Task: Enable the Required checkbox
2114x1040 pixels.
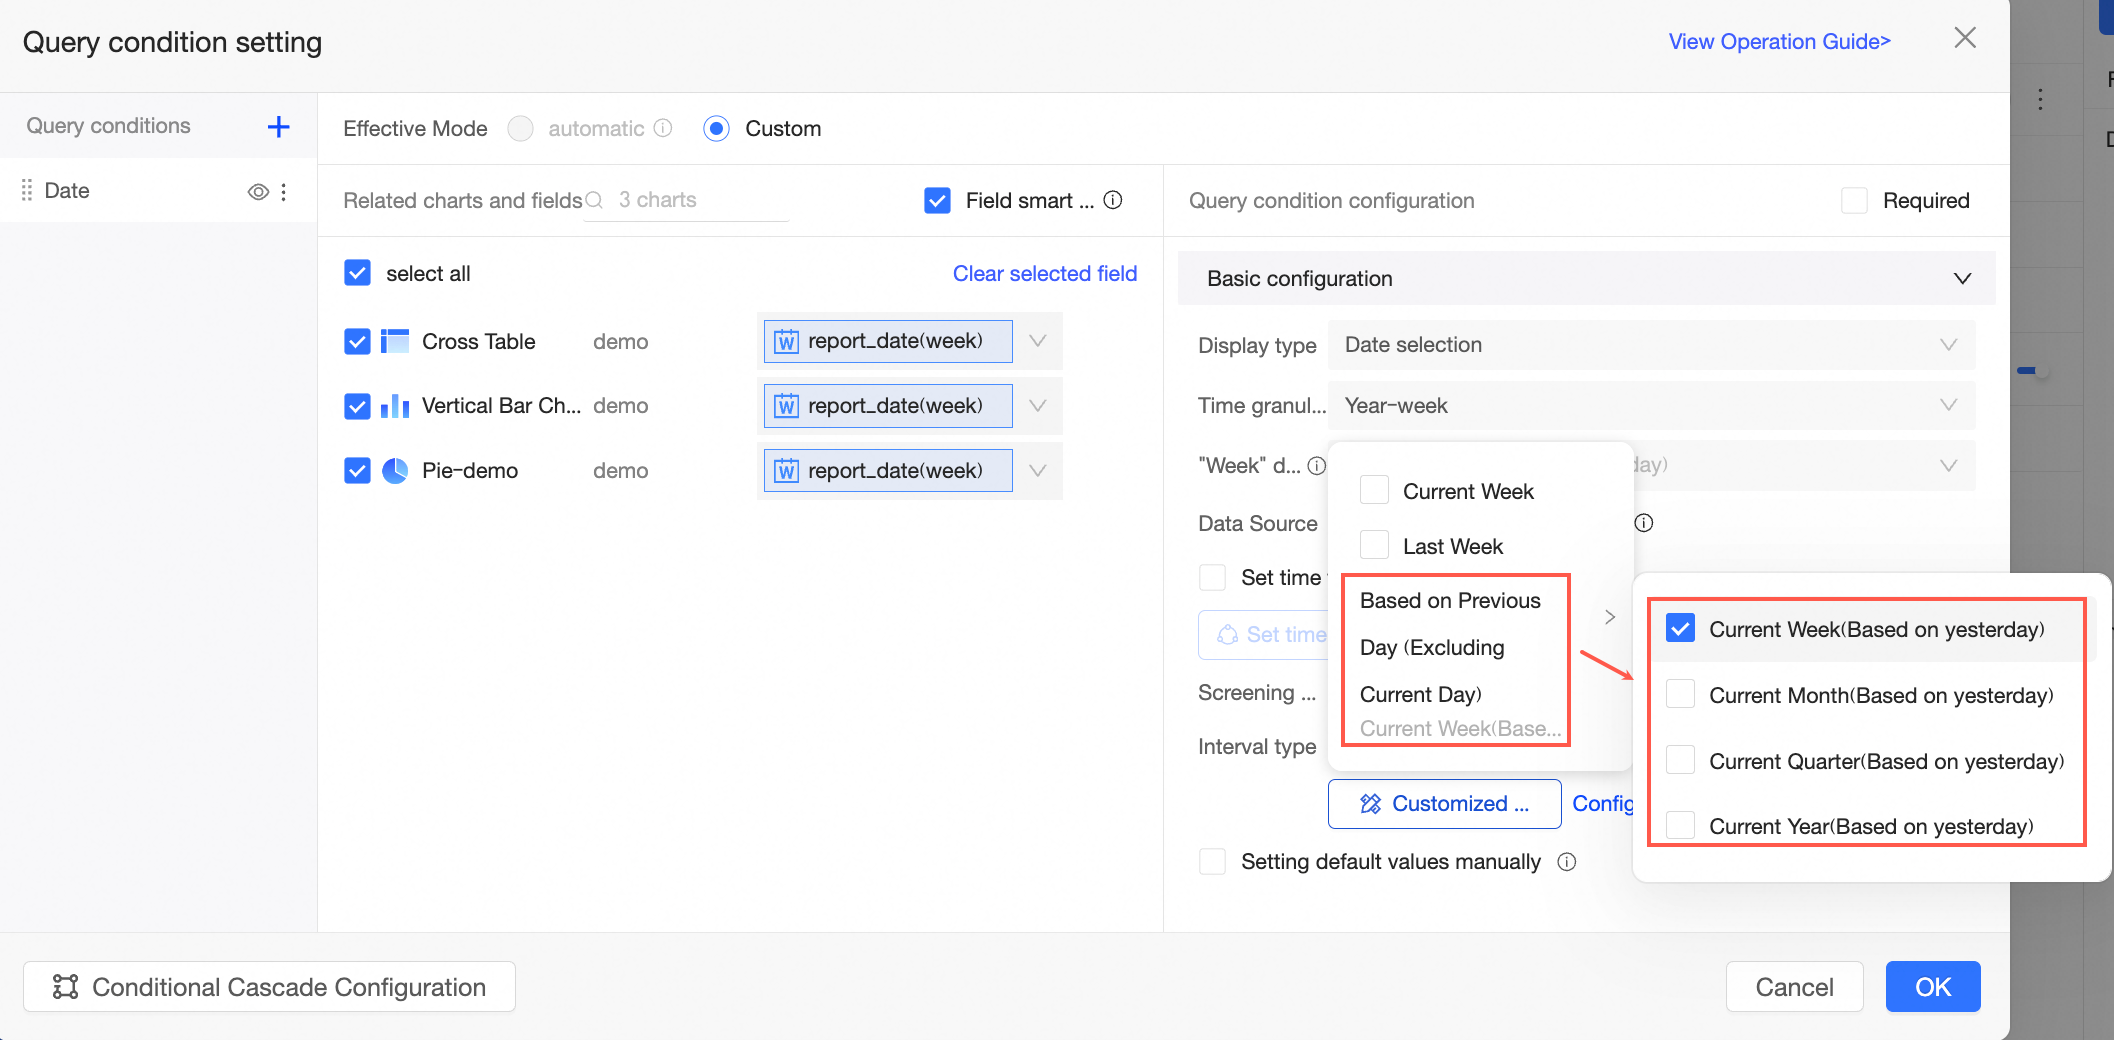Action: tap(1854, 200)
